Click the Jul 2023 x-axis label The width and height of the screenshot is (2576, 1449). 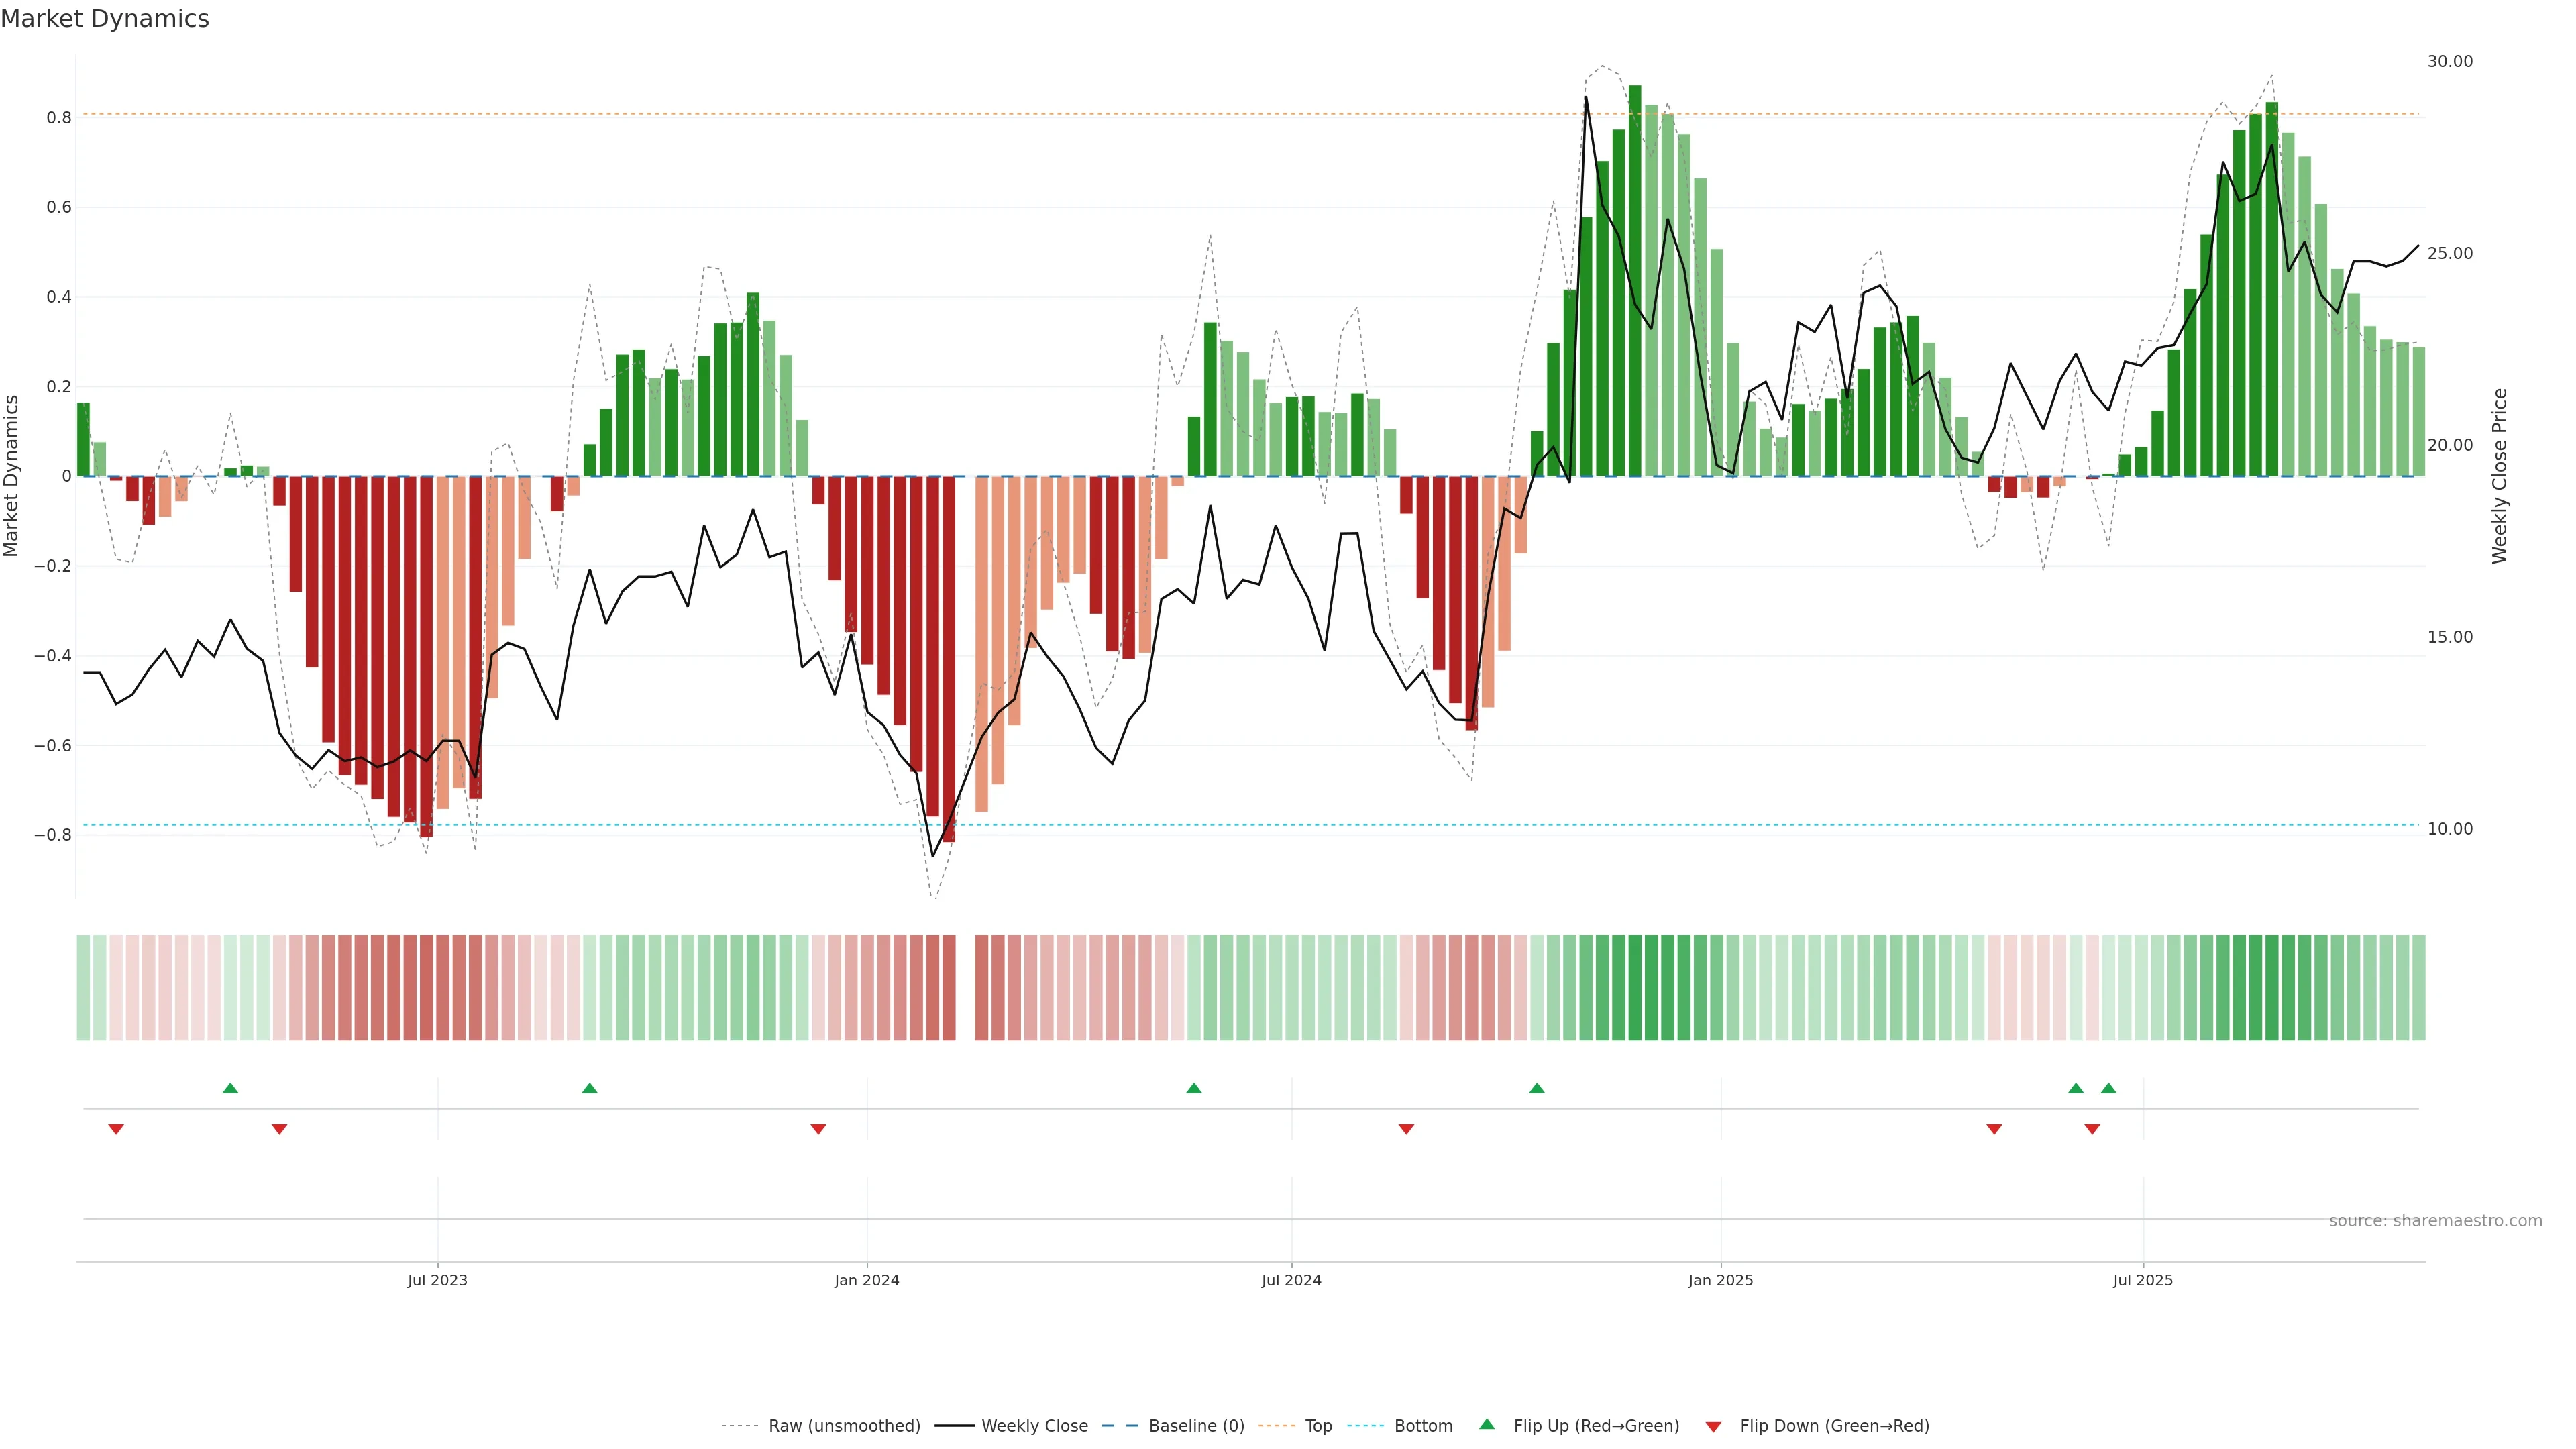[x=437, y=1280]
